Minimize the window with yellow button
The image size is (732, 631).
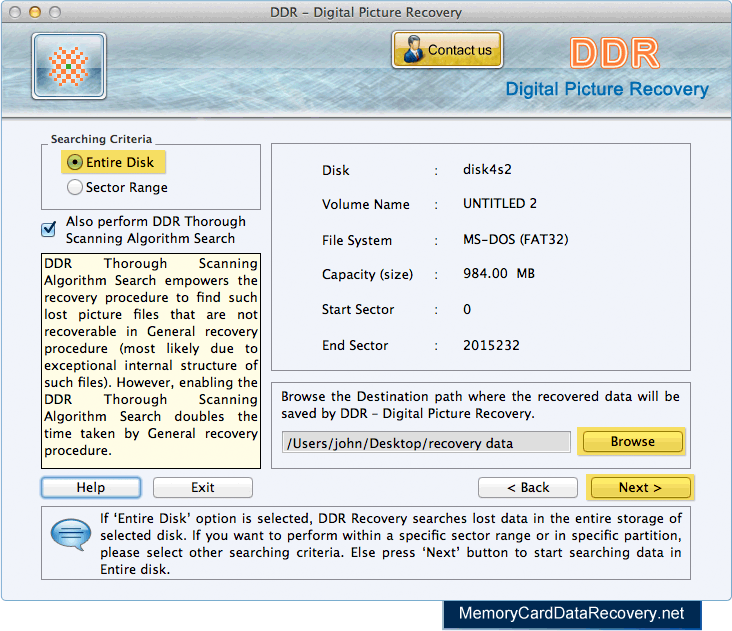[35, 12]
